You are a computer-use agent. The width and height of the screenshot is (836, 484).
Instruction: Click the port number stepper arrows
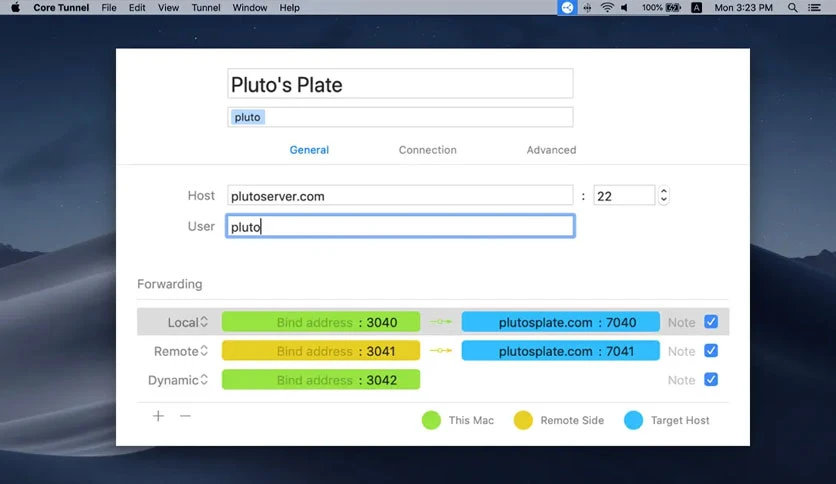pyautogui.click(x=663, y=196)
